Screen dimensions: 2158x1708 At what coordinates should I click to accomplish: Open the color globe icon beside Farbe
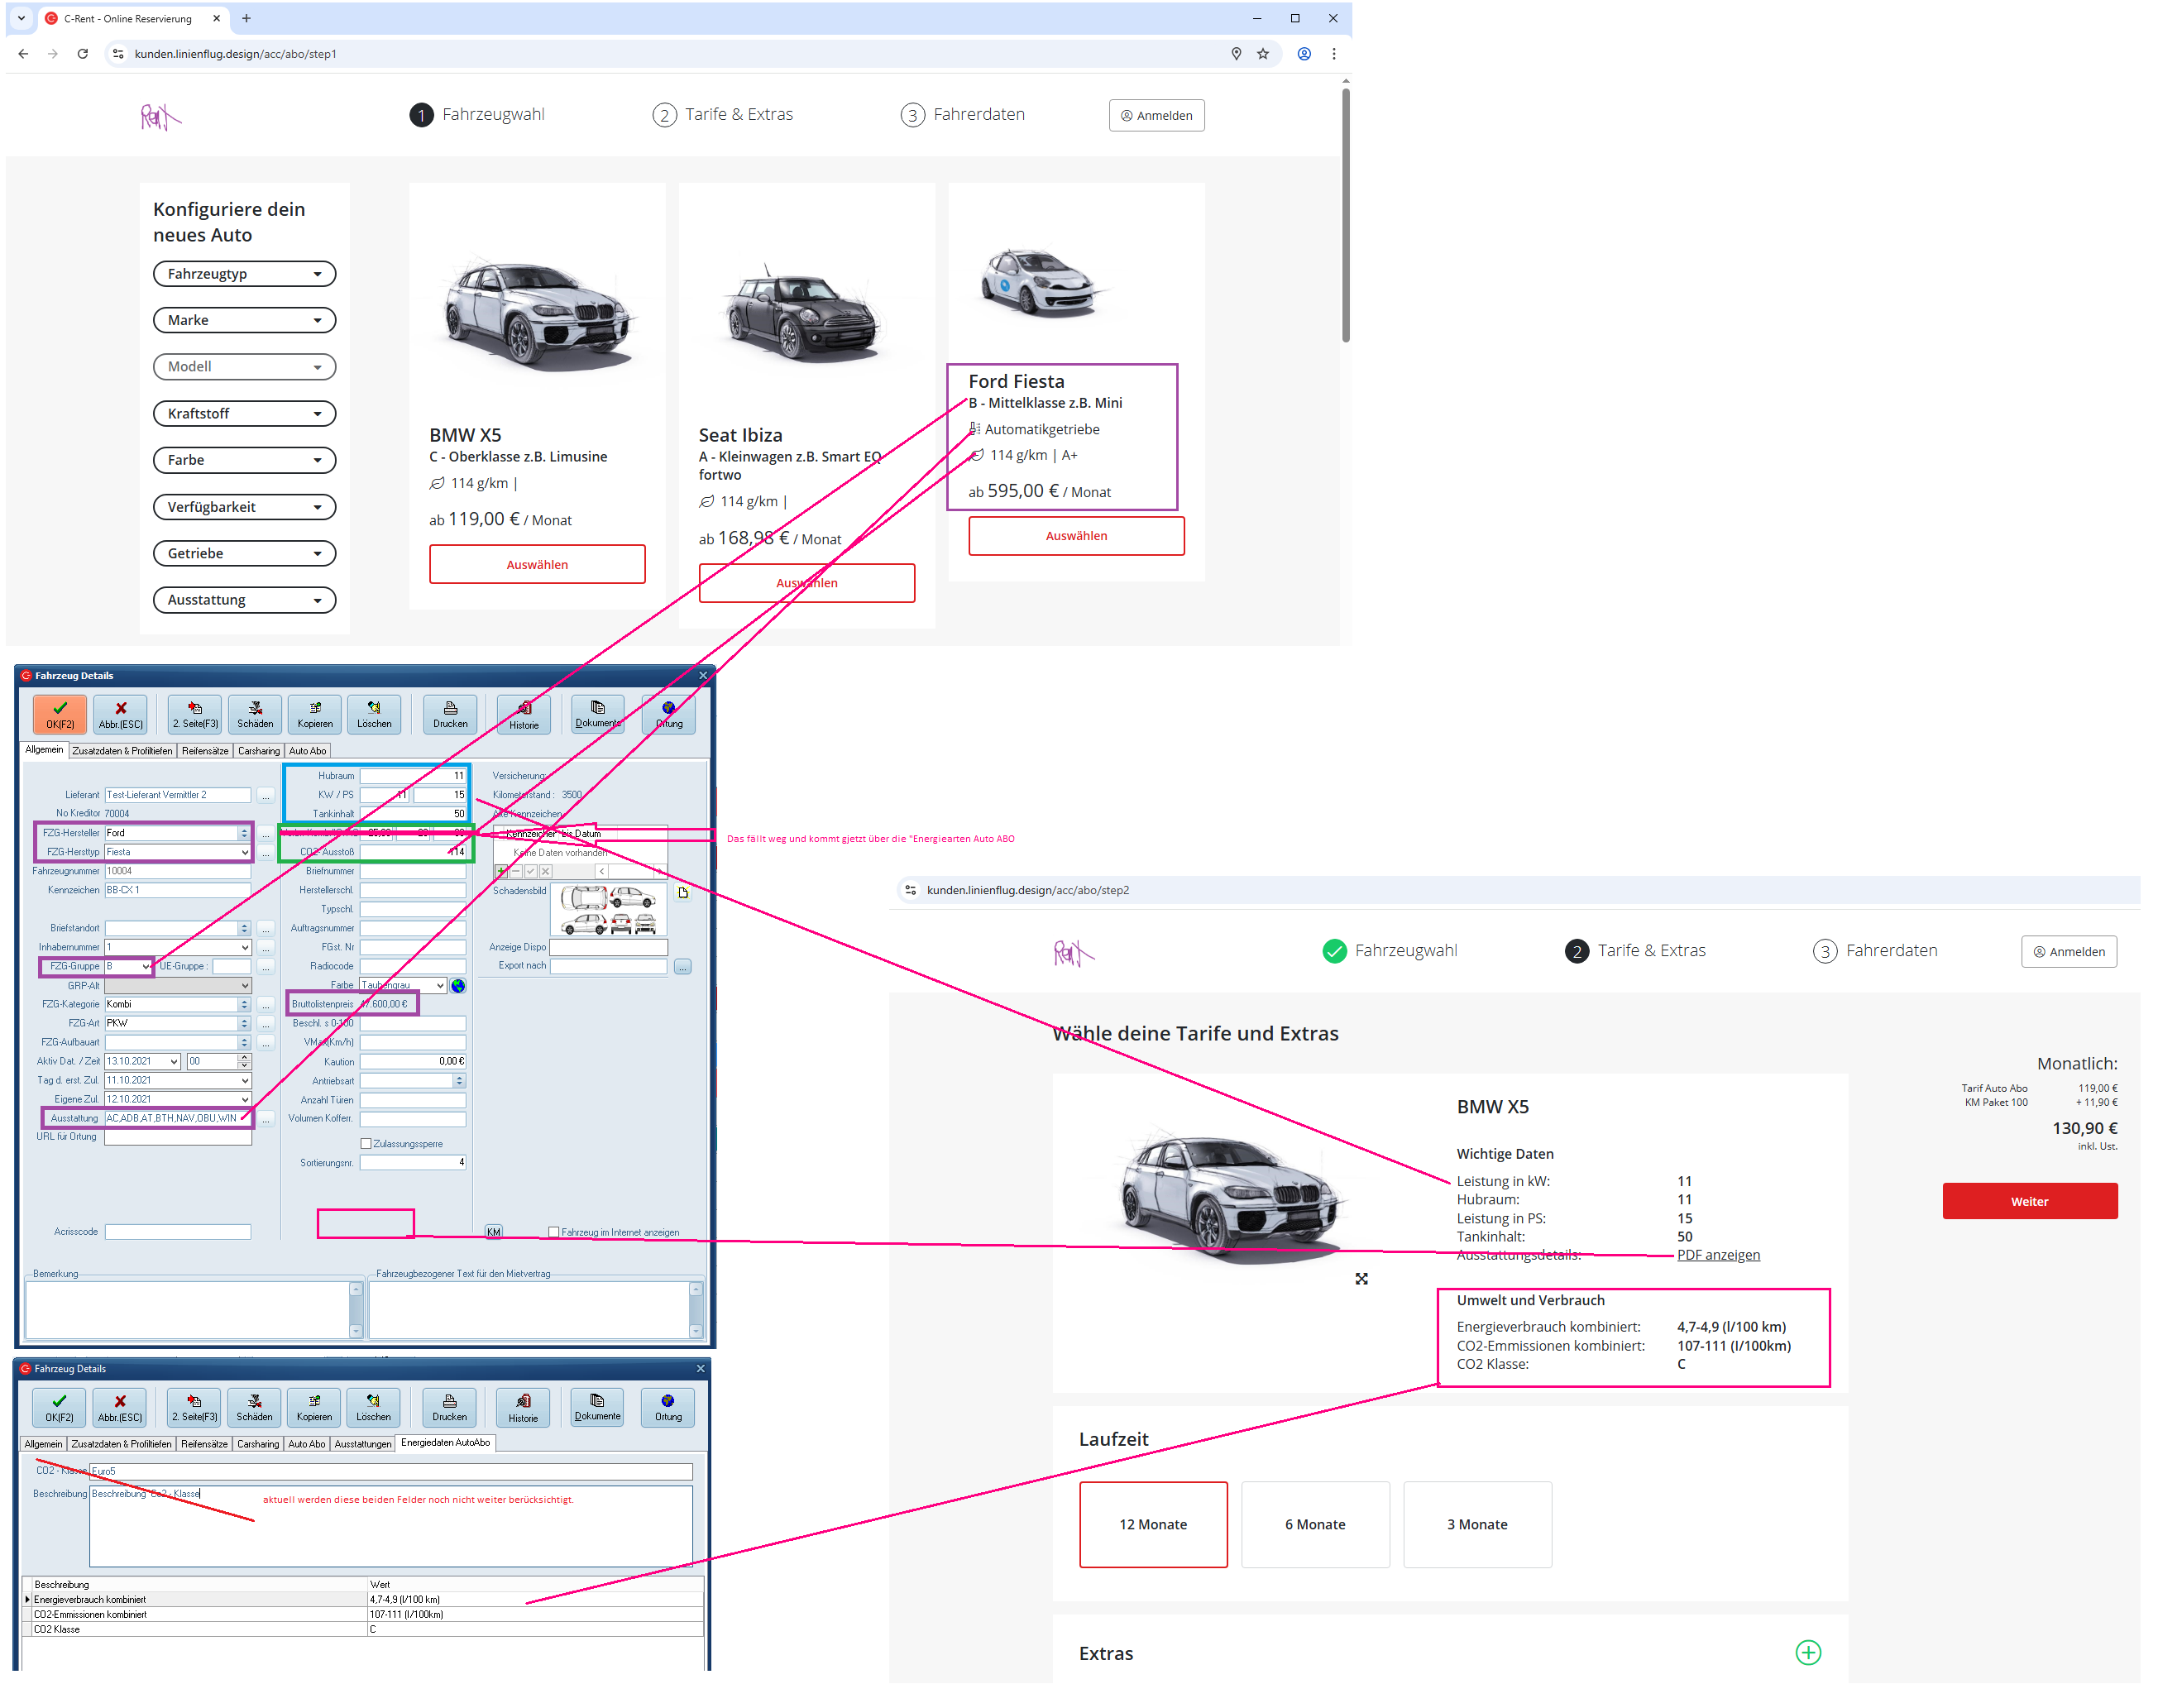point(457,986)
